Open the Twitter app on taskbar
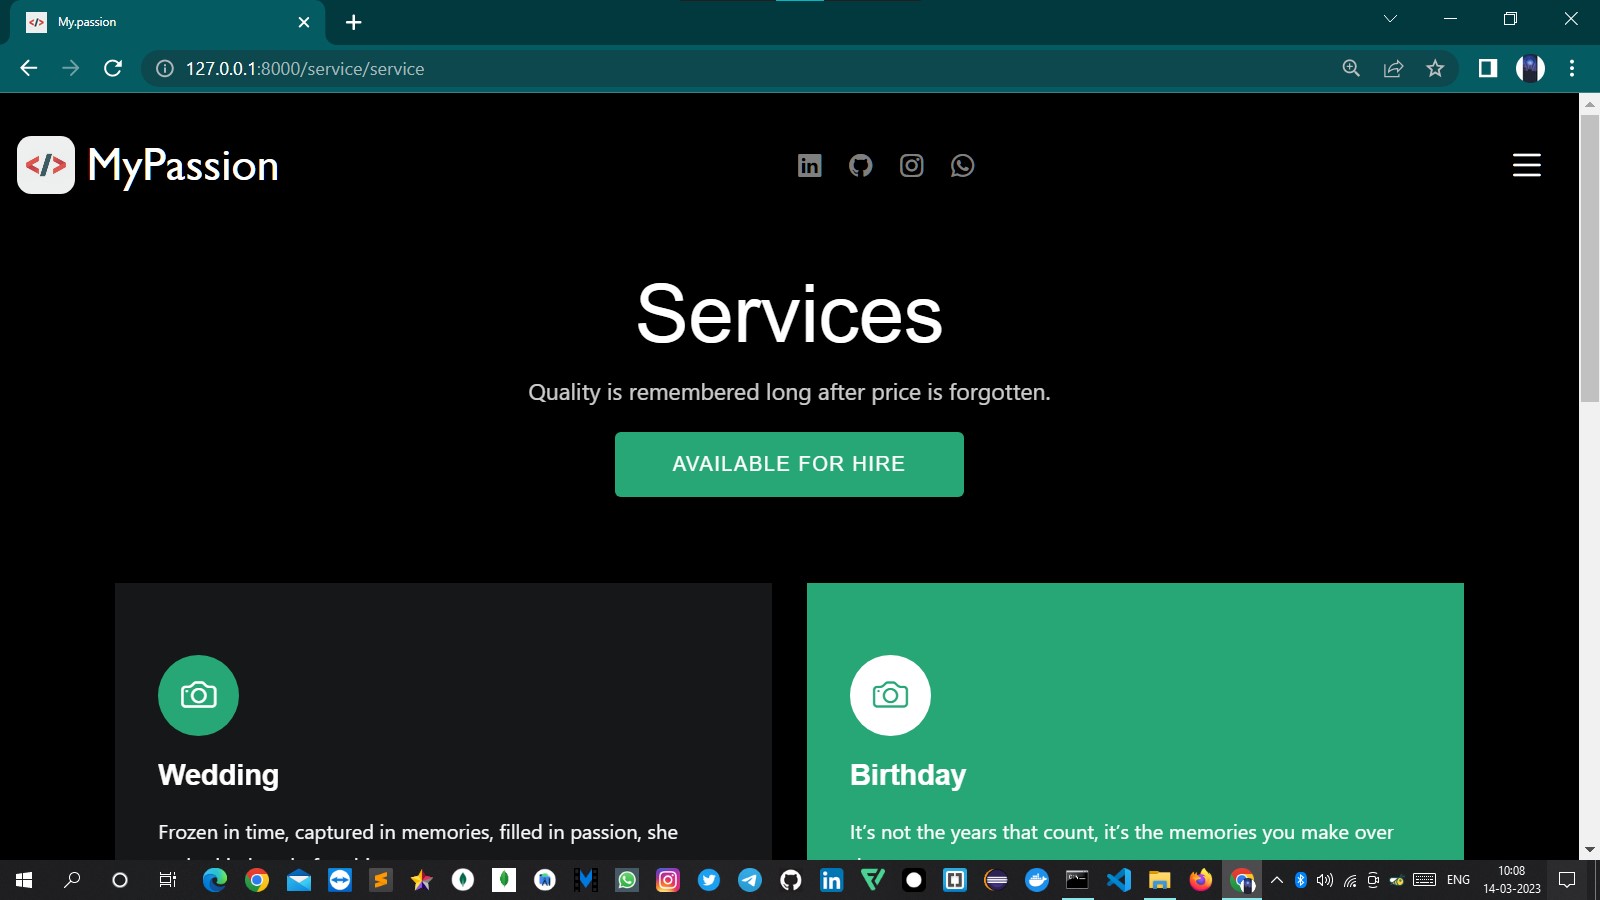Viewport: 1600px width, 900px height. coord(709,880)
